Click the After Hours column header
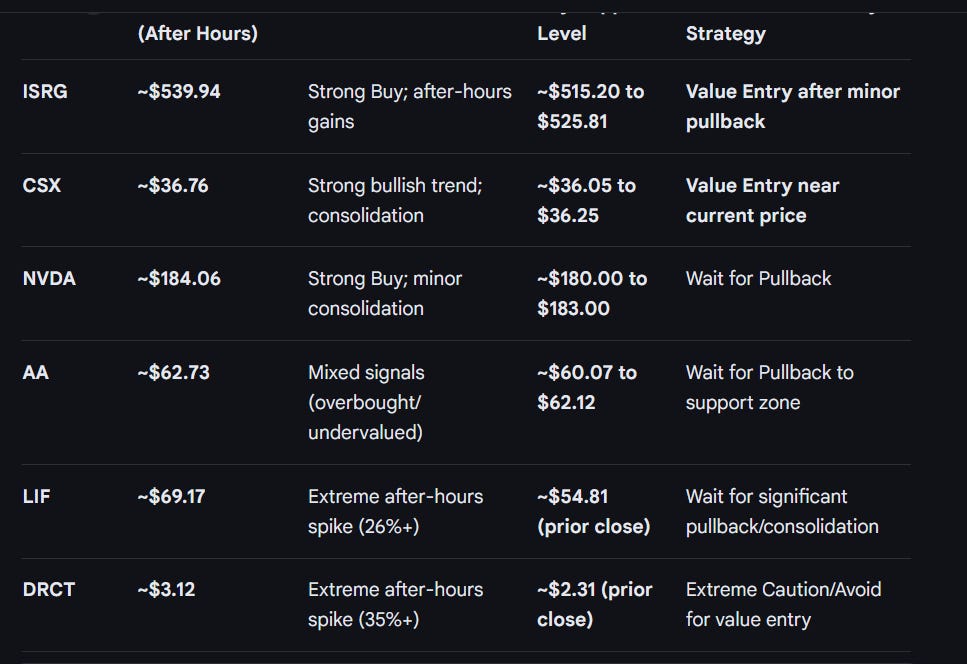967x664 pixels. 197,33
